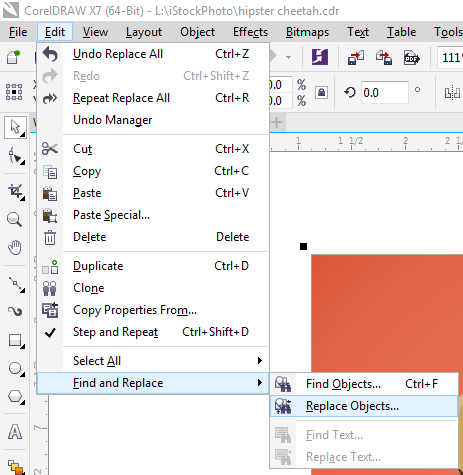Activate the Text tool
Image resolution: width=463 pixels, height=475 pixels.
click(x=15, y=431)
